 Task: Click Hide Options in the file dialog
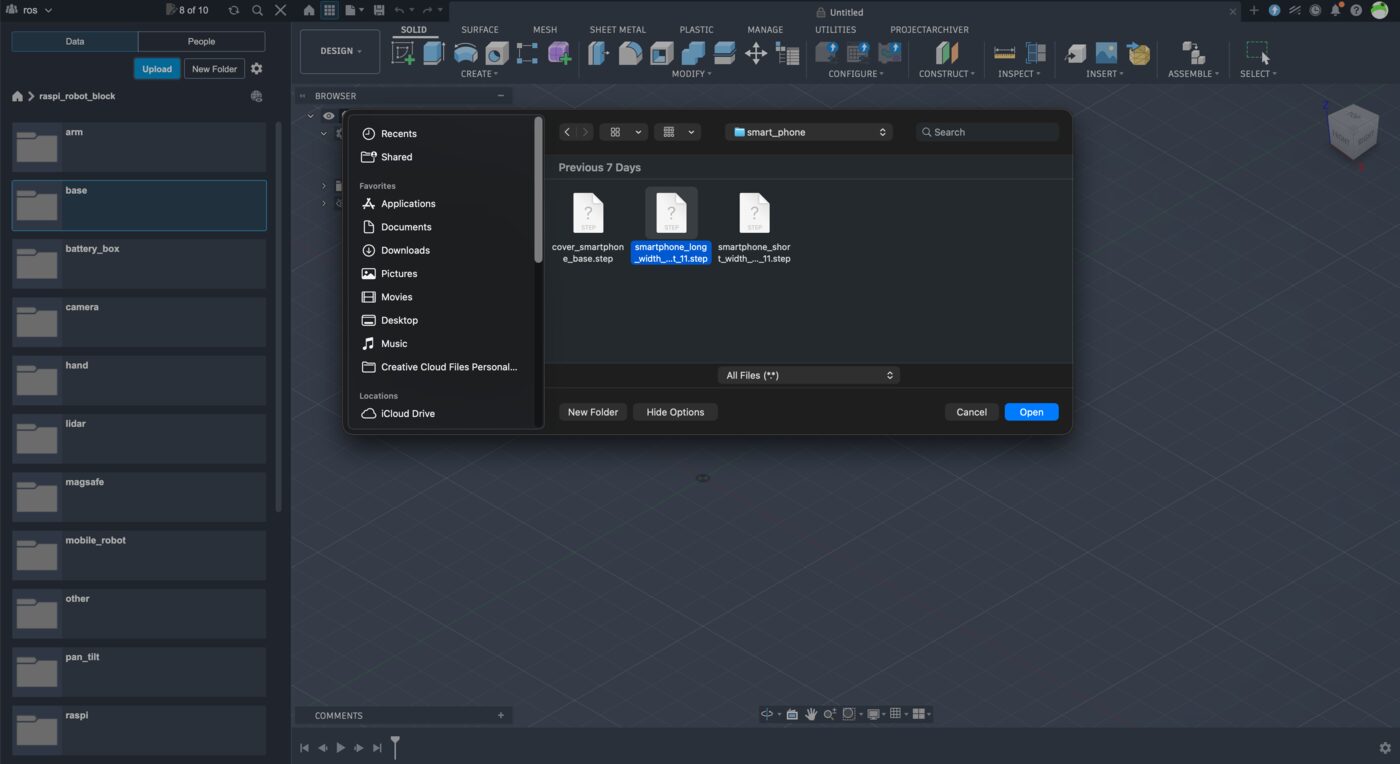(675, 412)
